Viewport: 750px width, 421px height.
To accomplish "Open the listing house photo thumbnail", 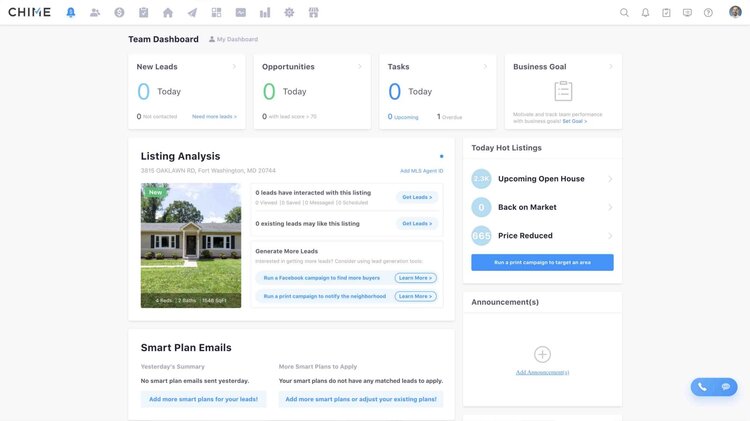I will click(191, 245).
